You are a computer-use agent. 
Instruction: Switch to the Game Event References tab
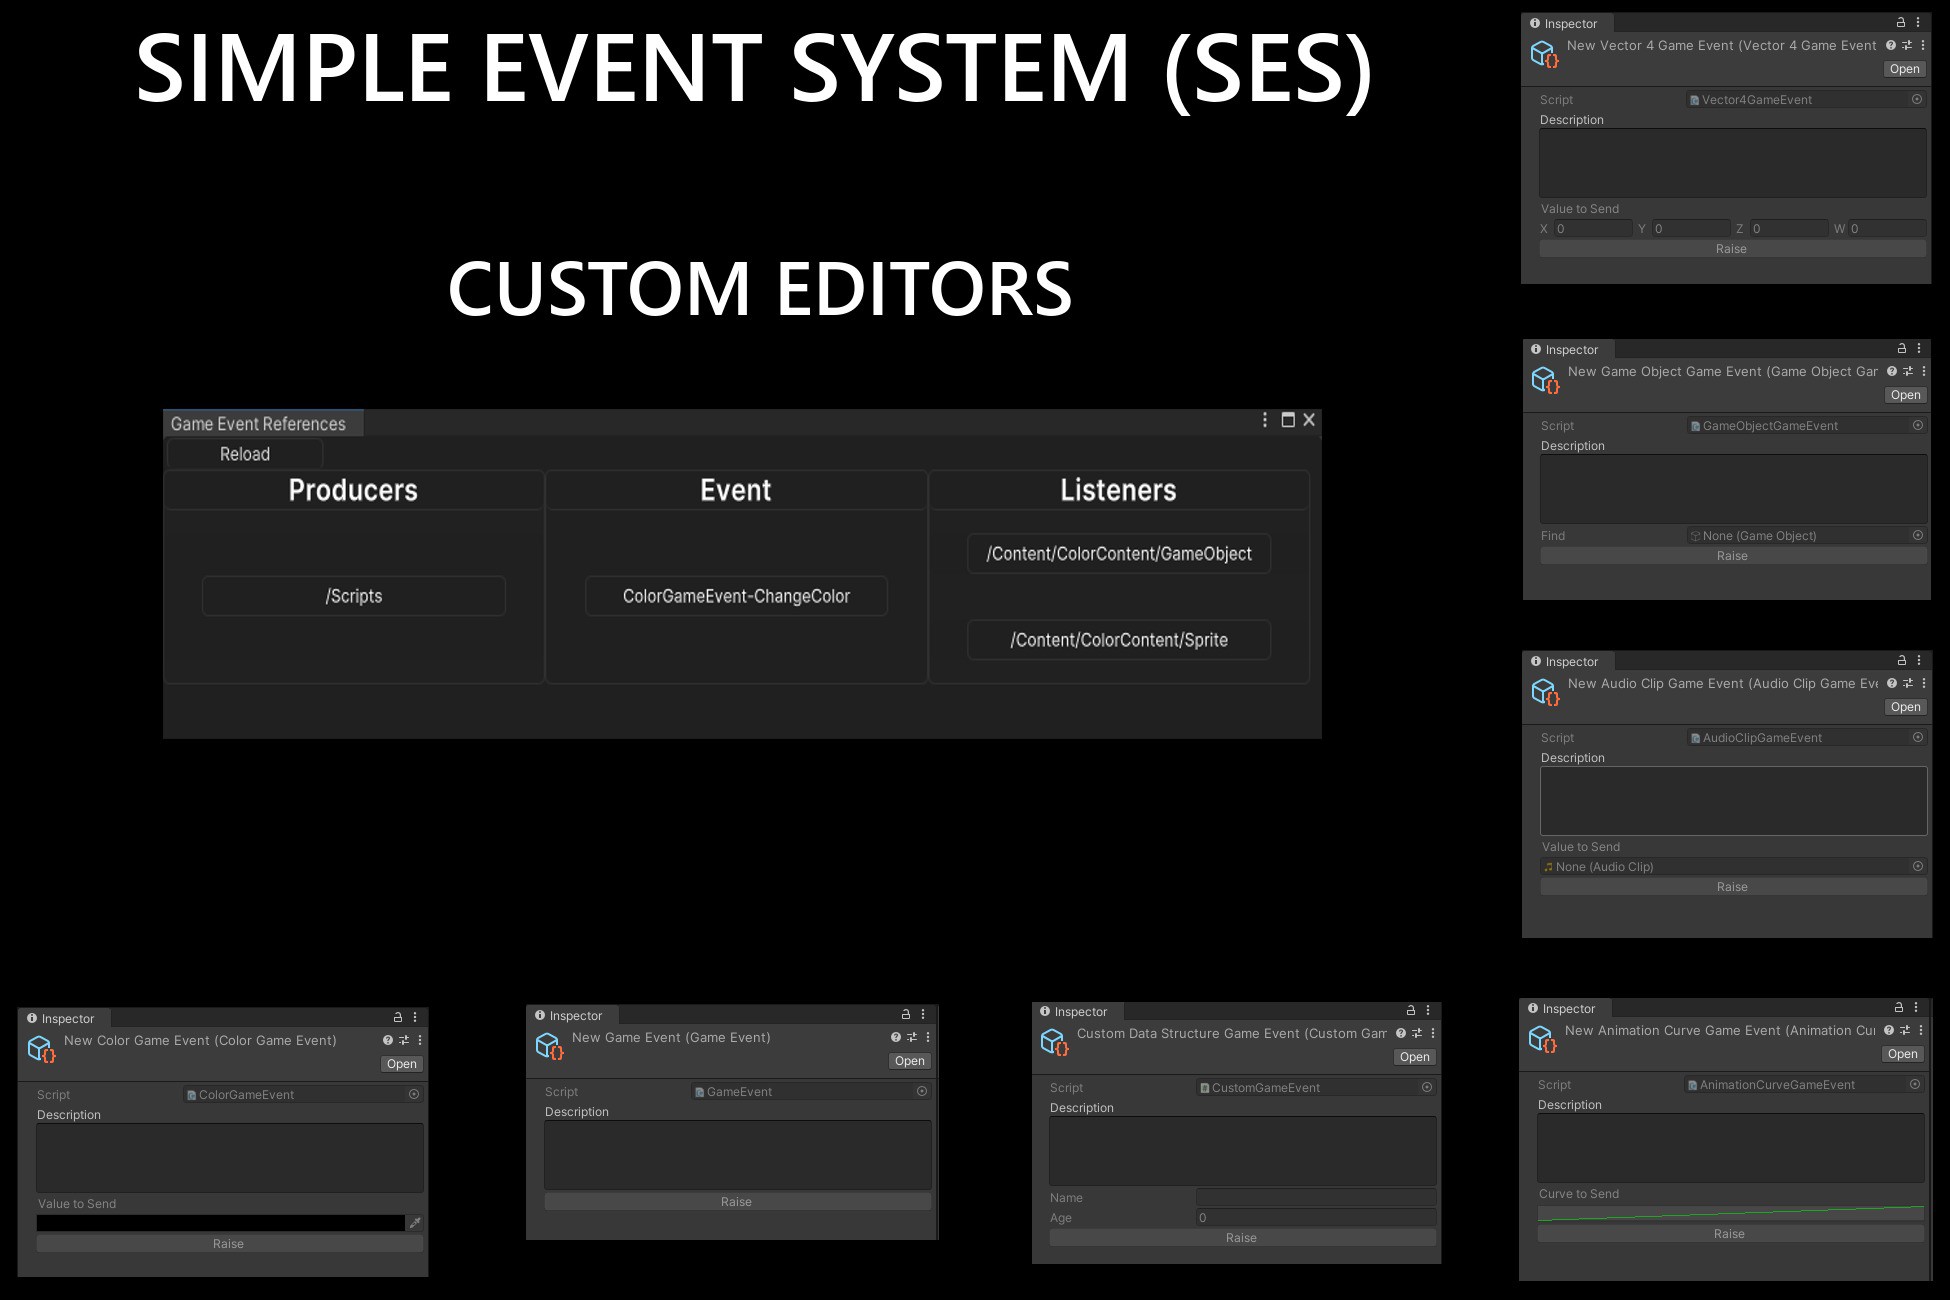pos(259,423)
